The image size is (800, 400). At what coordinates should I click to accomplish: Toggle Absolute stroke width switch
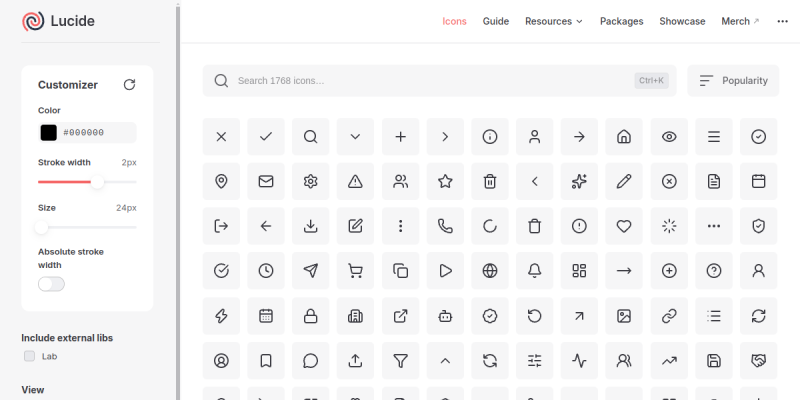tap(52, 284)
